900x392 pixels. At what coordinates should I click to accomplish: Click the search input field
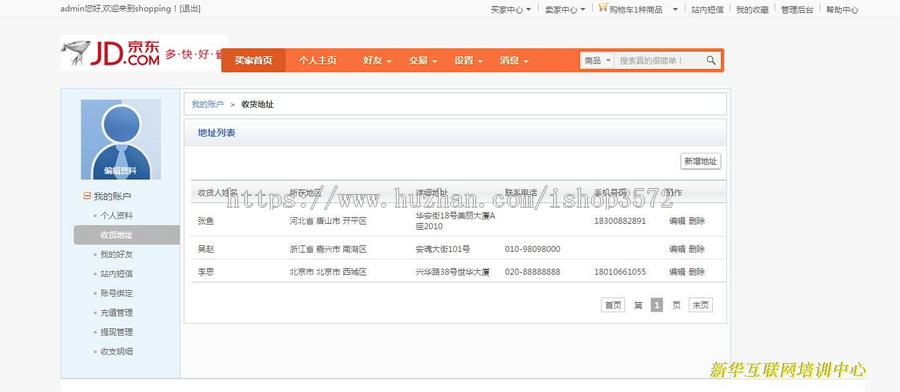click(x=659, y=60)
